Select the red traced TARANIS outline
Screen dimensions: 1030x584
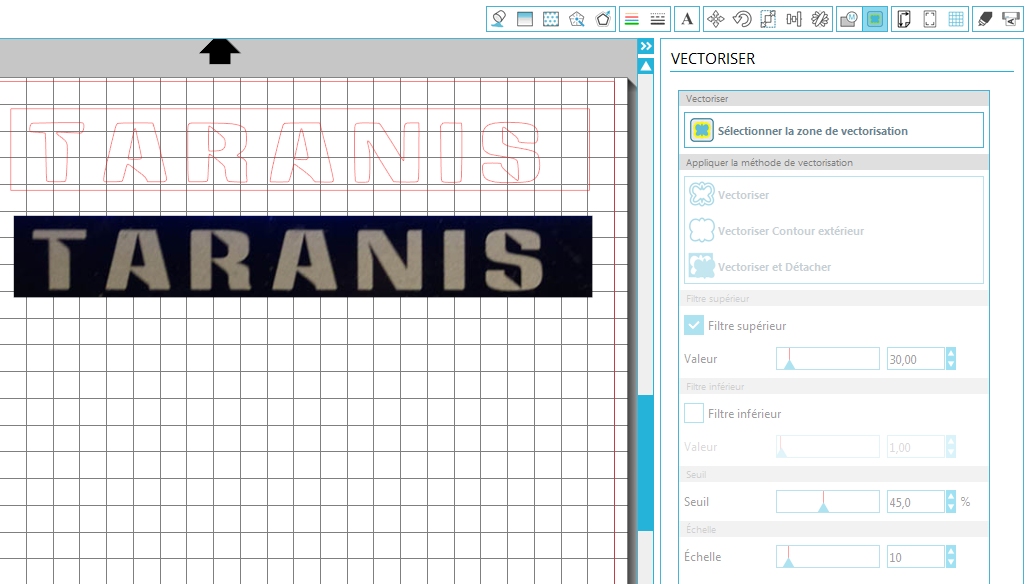pyautogui.click(x=300, y=150)
